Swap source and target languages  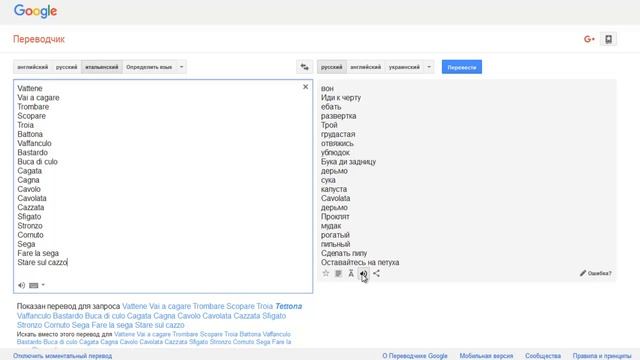tap(304, 67)
